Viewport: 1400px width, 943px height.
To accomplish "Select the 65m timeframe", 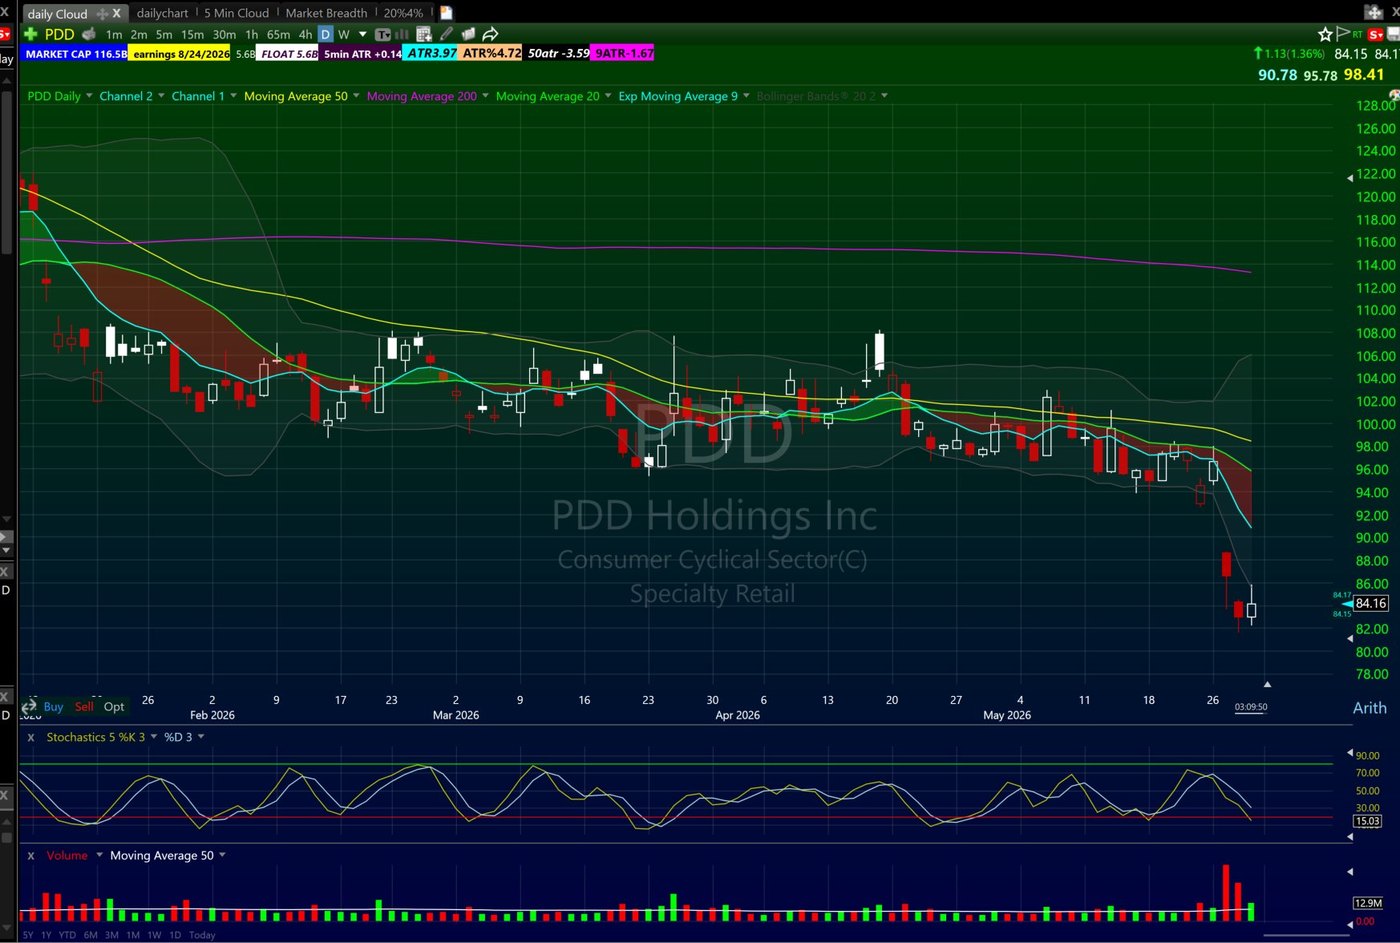I will click(279, 34).
